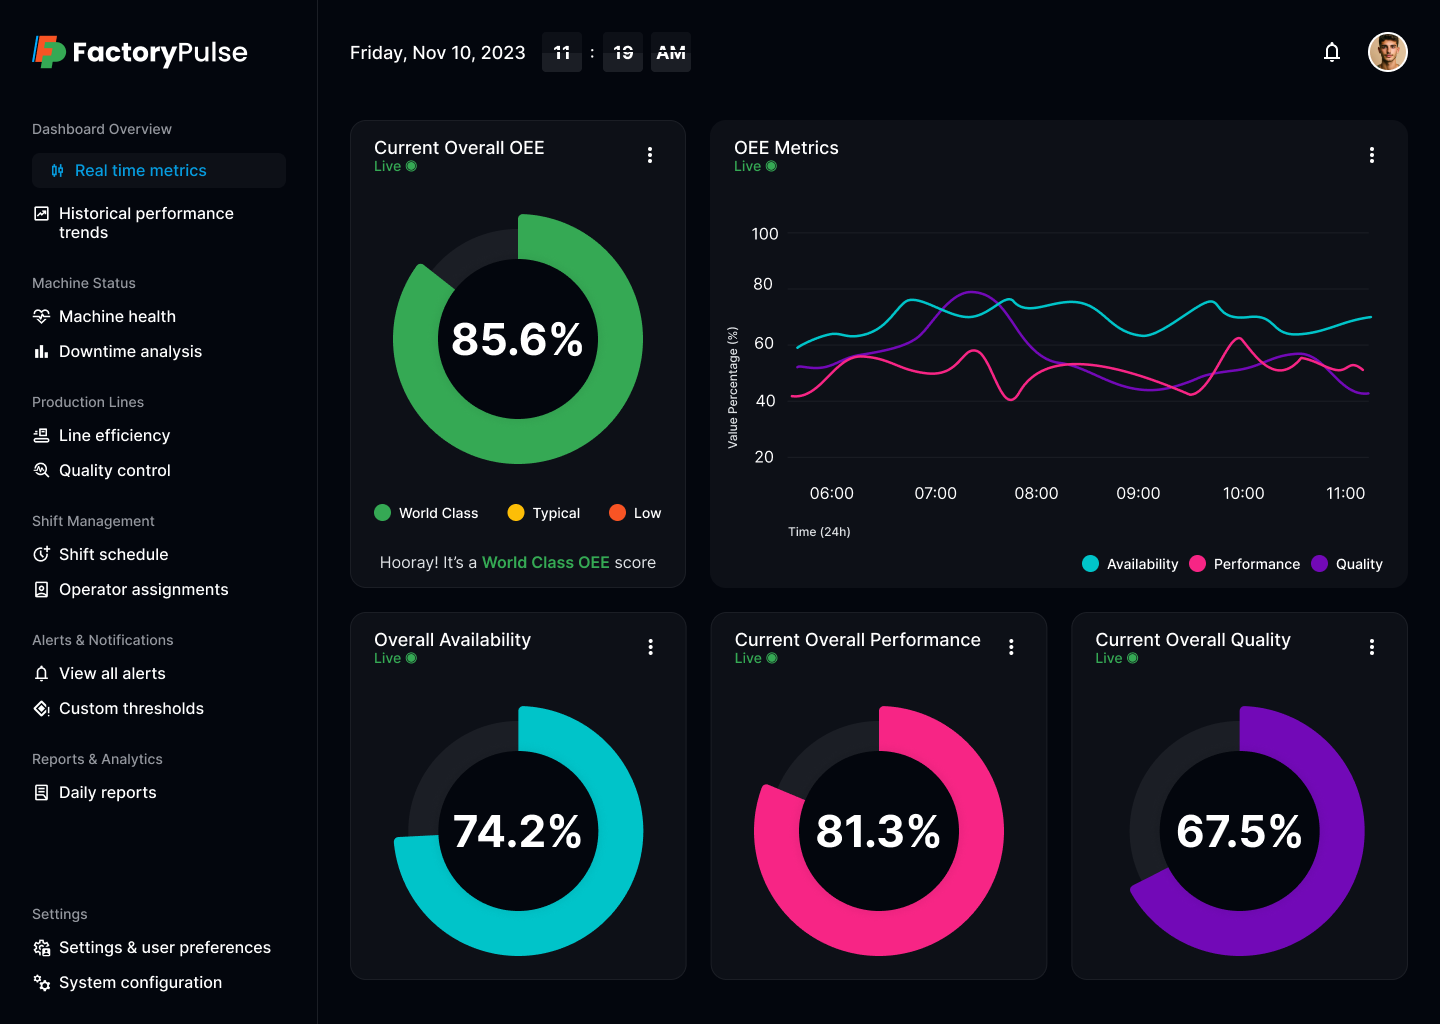Click the Daily reports document icon
The height and width of the screenshot is (1024, 1440).
pos(41,792)
